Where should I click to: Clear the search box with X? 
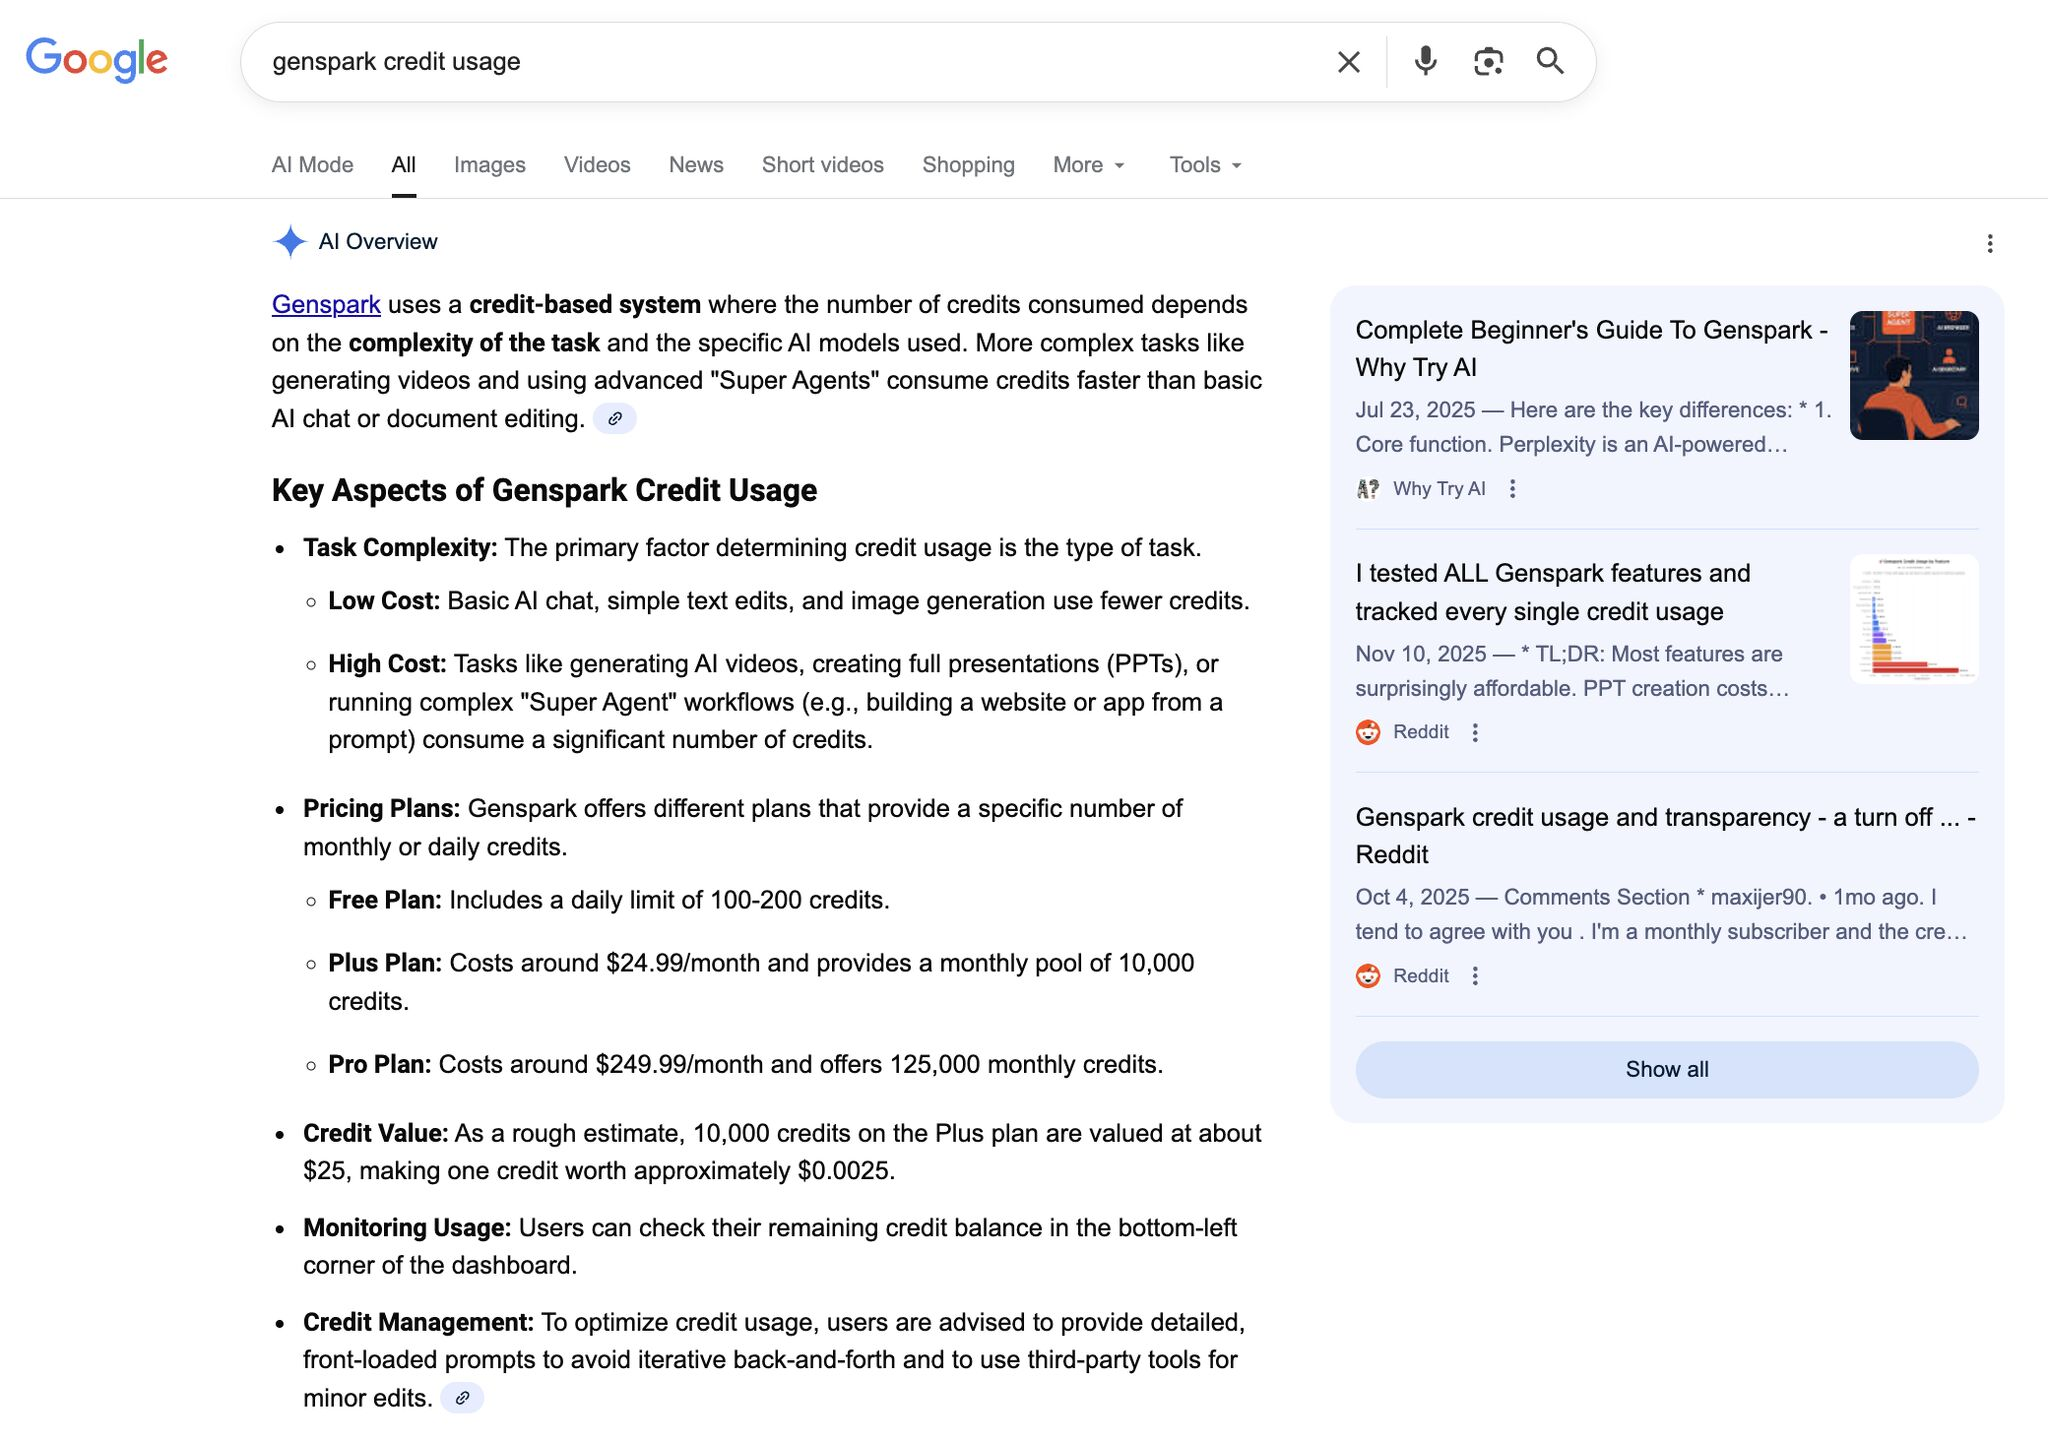tap(1348, 62)
